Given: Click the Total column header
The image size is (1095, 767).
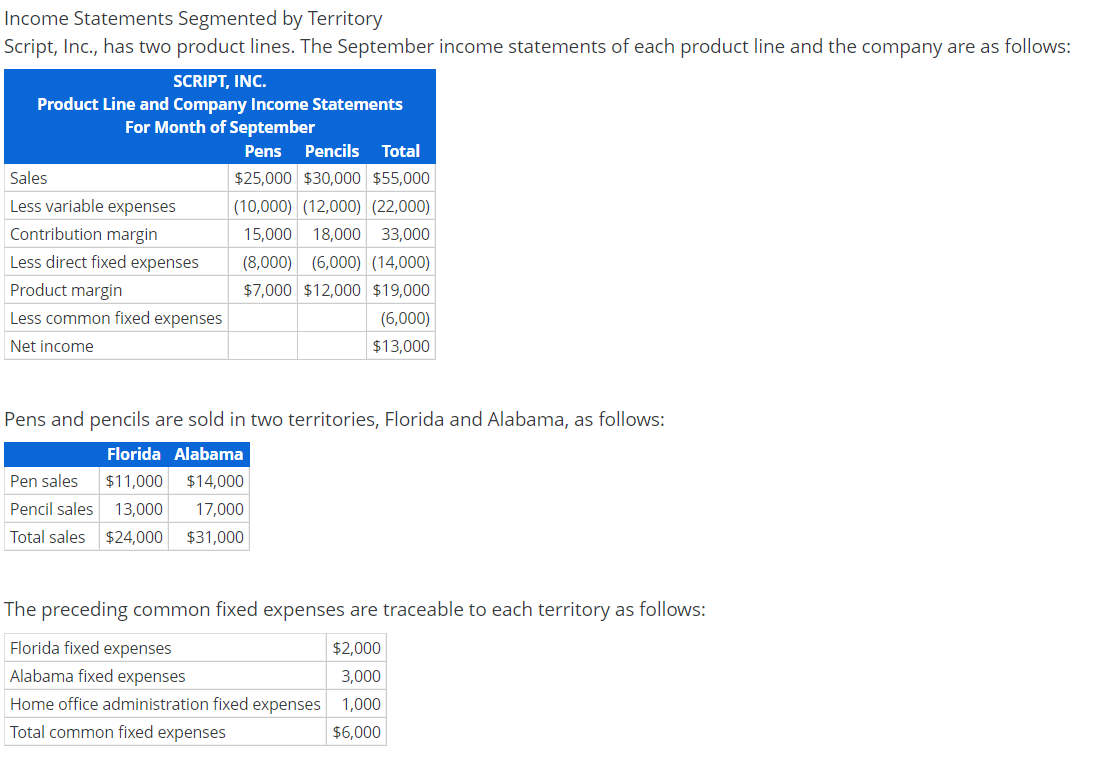Looking at the screenshot, I should point(400,151).
